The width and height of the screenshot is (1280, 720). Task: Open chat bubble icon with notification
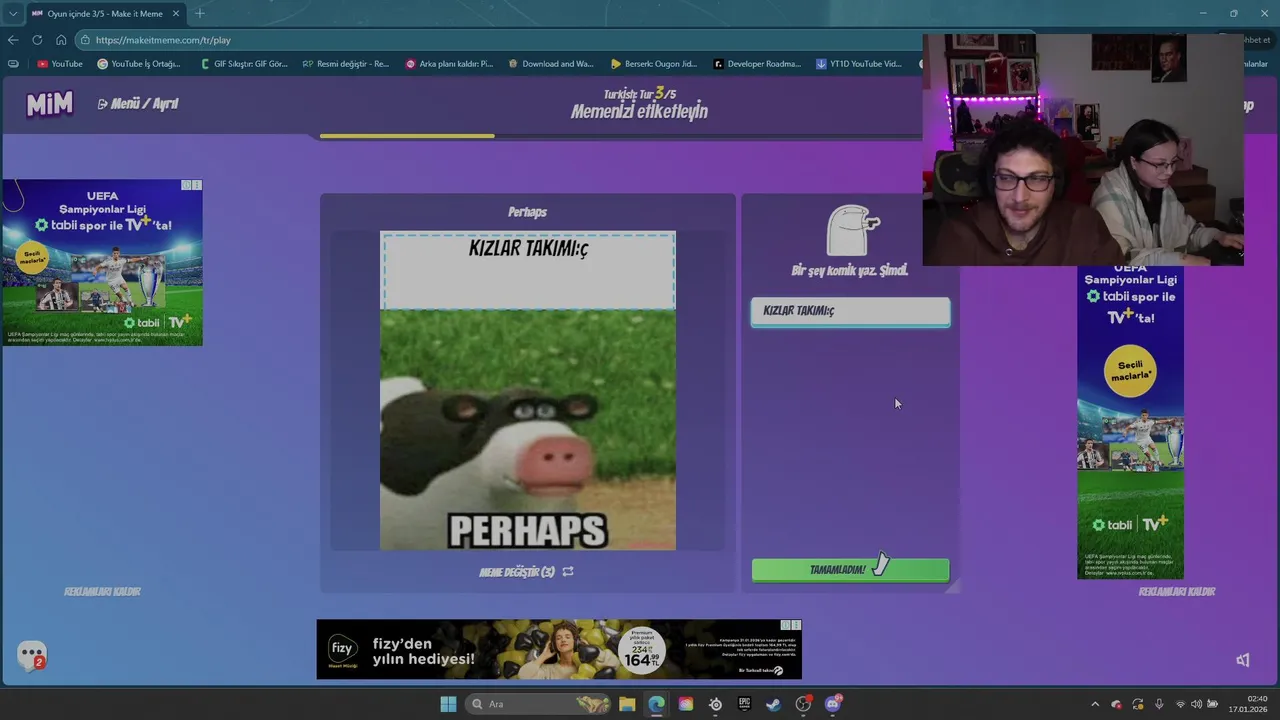(x=32, y=655)
